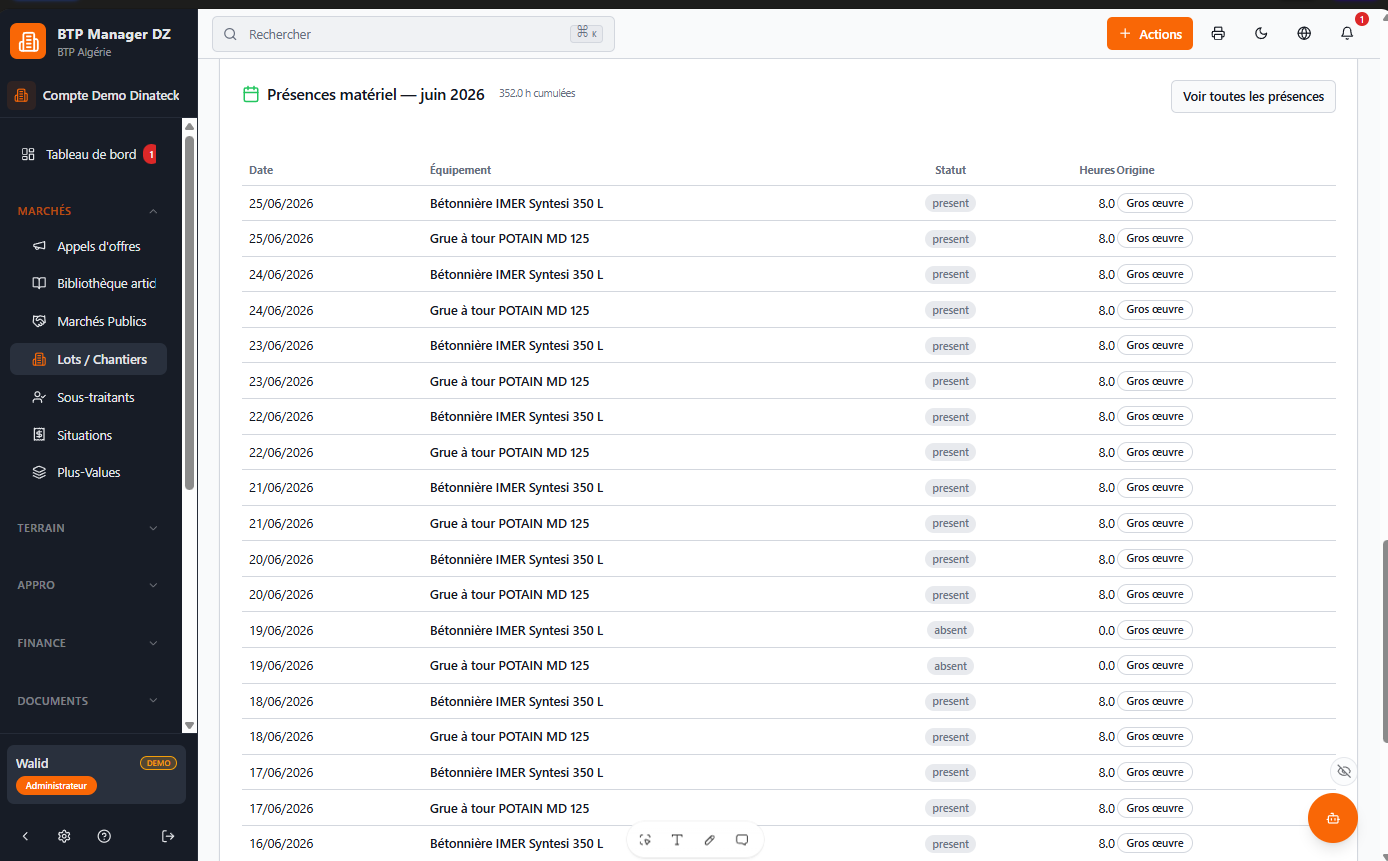Log out using the exit icon
Viewport: 1388px width, 861px height.
pos(168,836)
